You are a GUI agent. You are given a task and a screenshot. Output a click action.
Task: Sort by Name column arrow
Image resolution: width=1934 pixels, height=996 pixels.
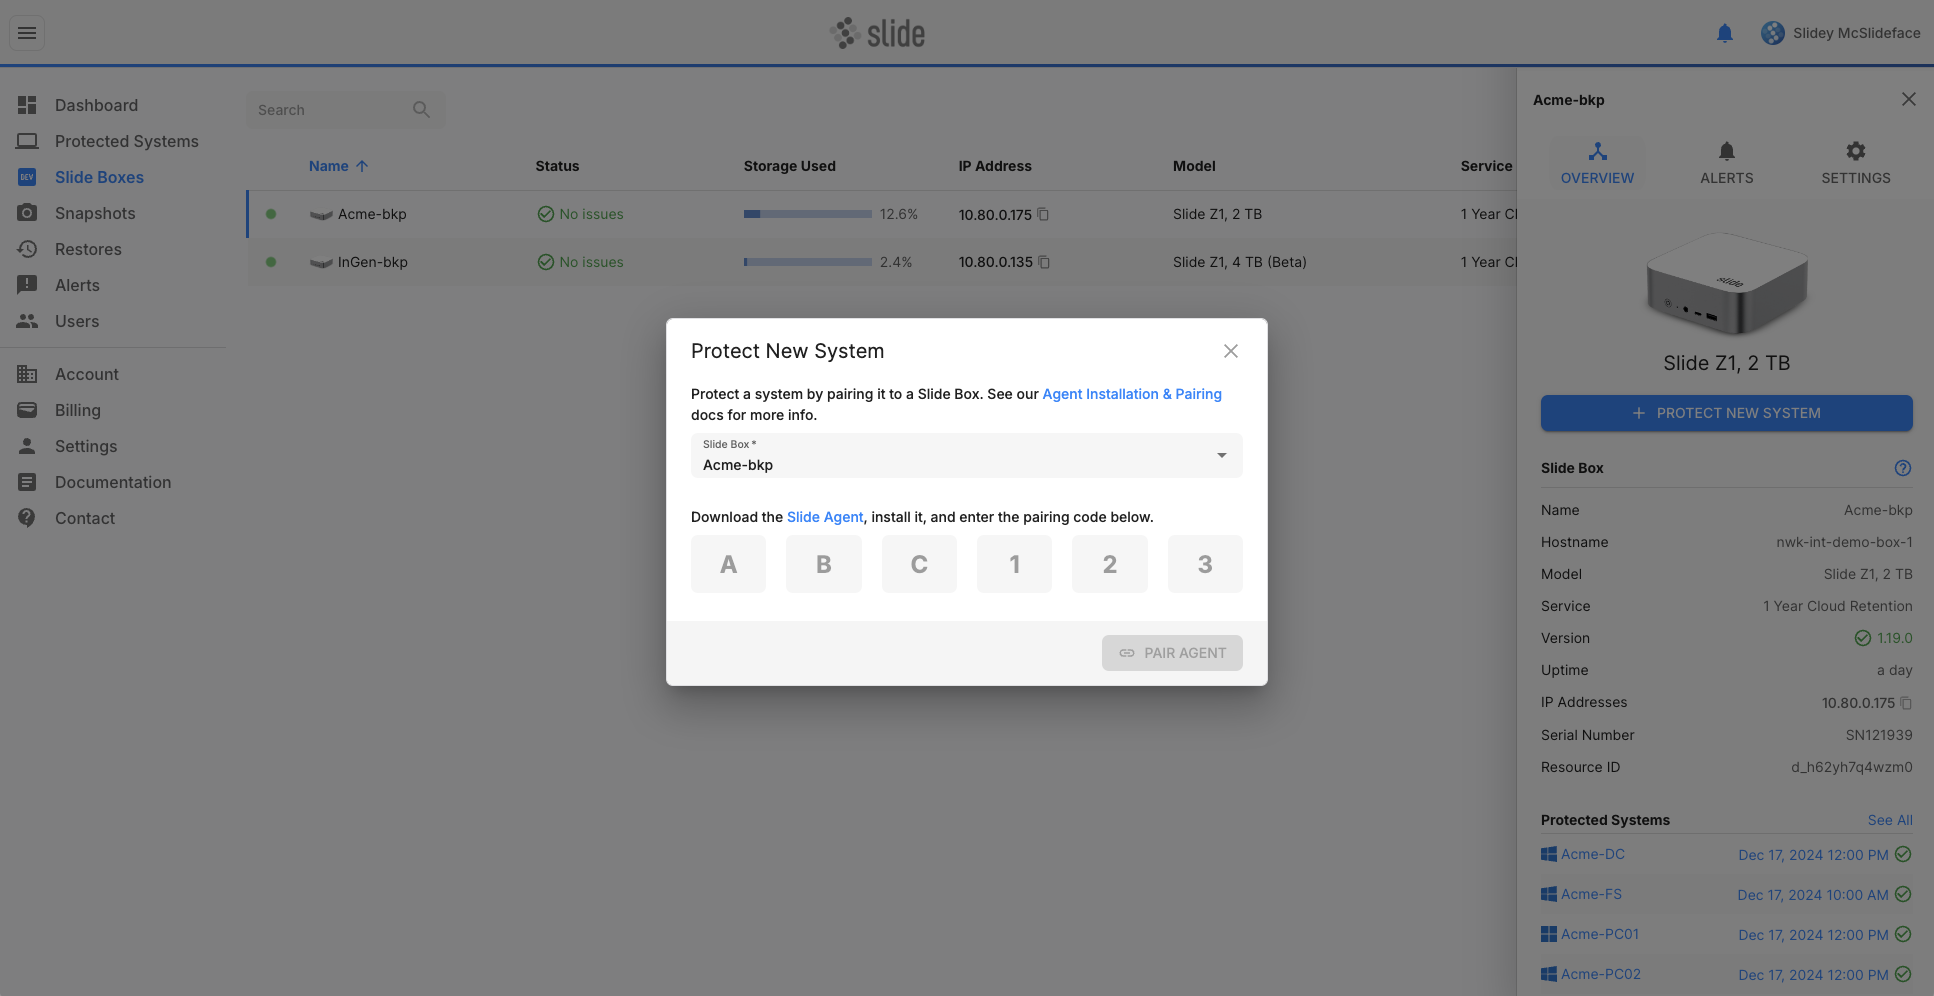(362, 166)
